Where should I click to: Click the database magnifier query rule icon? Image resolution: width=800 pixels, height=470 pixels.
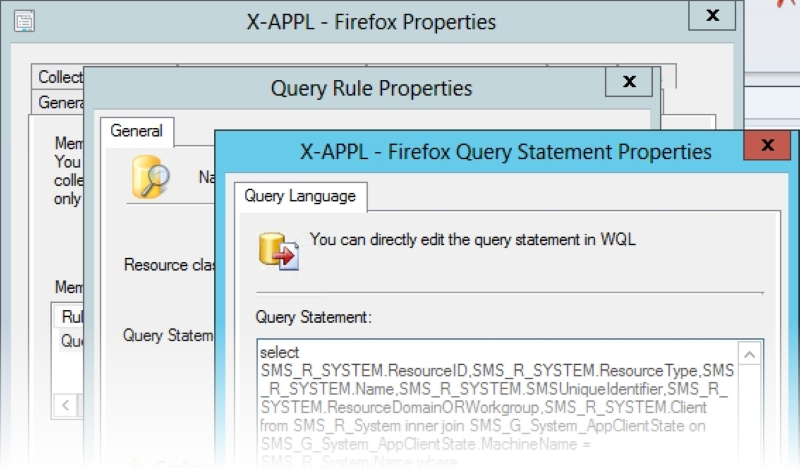click(x=150, y=178)
